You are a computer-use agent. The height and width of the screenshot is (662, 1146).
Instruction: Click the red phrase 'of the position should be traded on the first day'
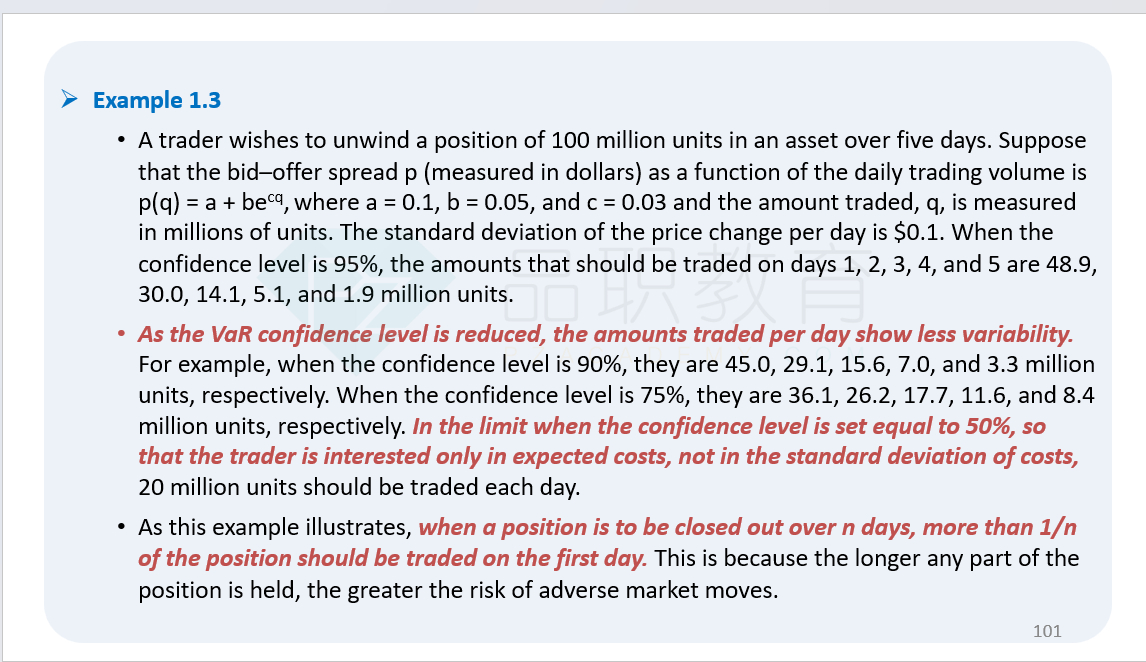(x=392, y=558)
